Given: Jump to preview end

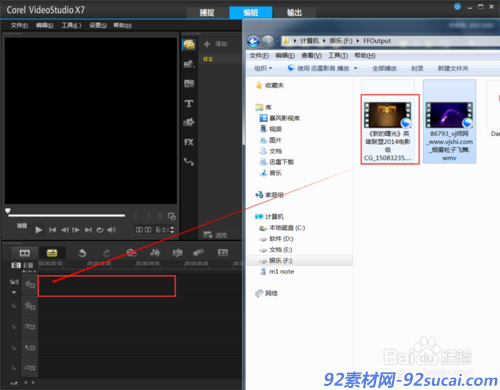Looking at the screenshot, I should (88, 230).
